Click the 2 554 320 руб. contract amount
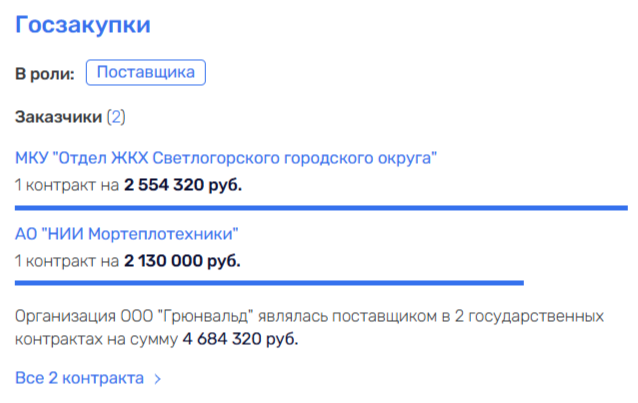638x403 pixels. click(x=183, y=185)
